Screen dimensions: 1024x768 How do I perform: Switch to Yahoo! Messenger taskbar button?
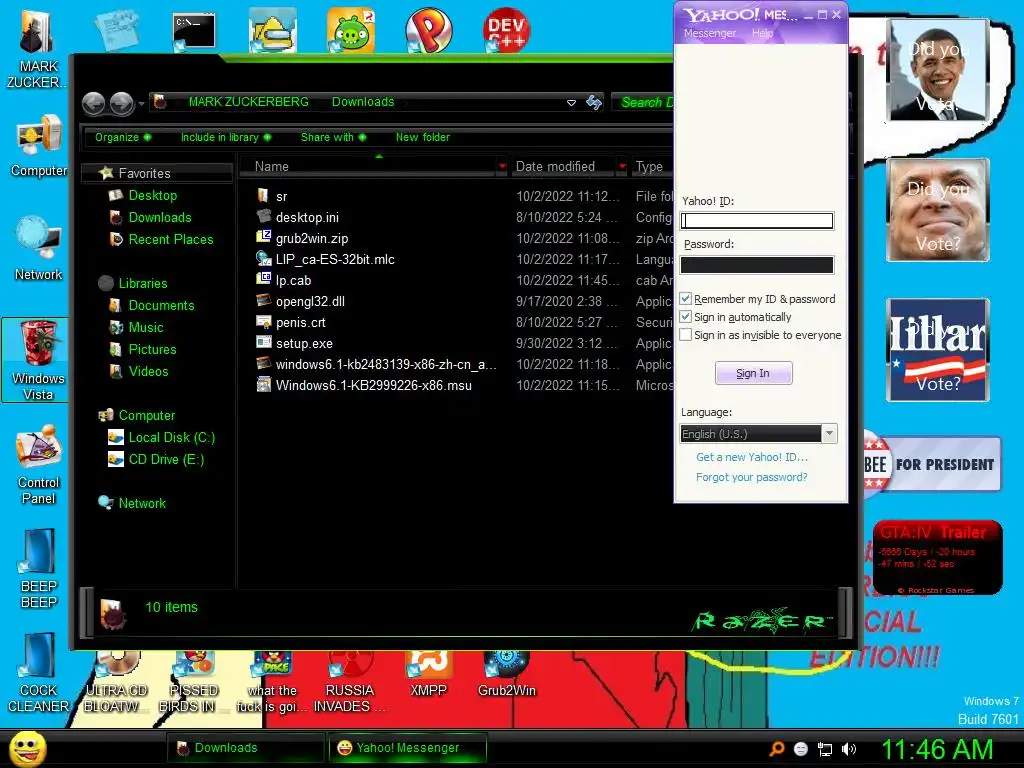point(408,748)
